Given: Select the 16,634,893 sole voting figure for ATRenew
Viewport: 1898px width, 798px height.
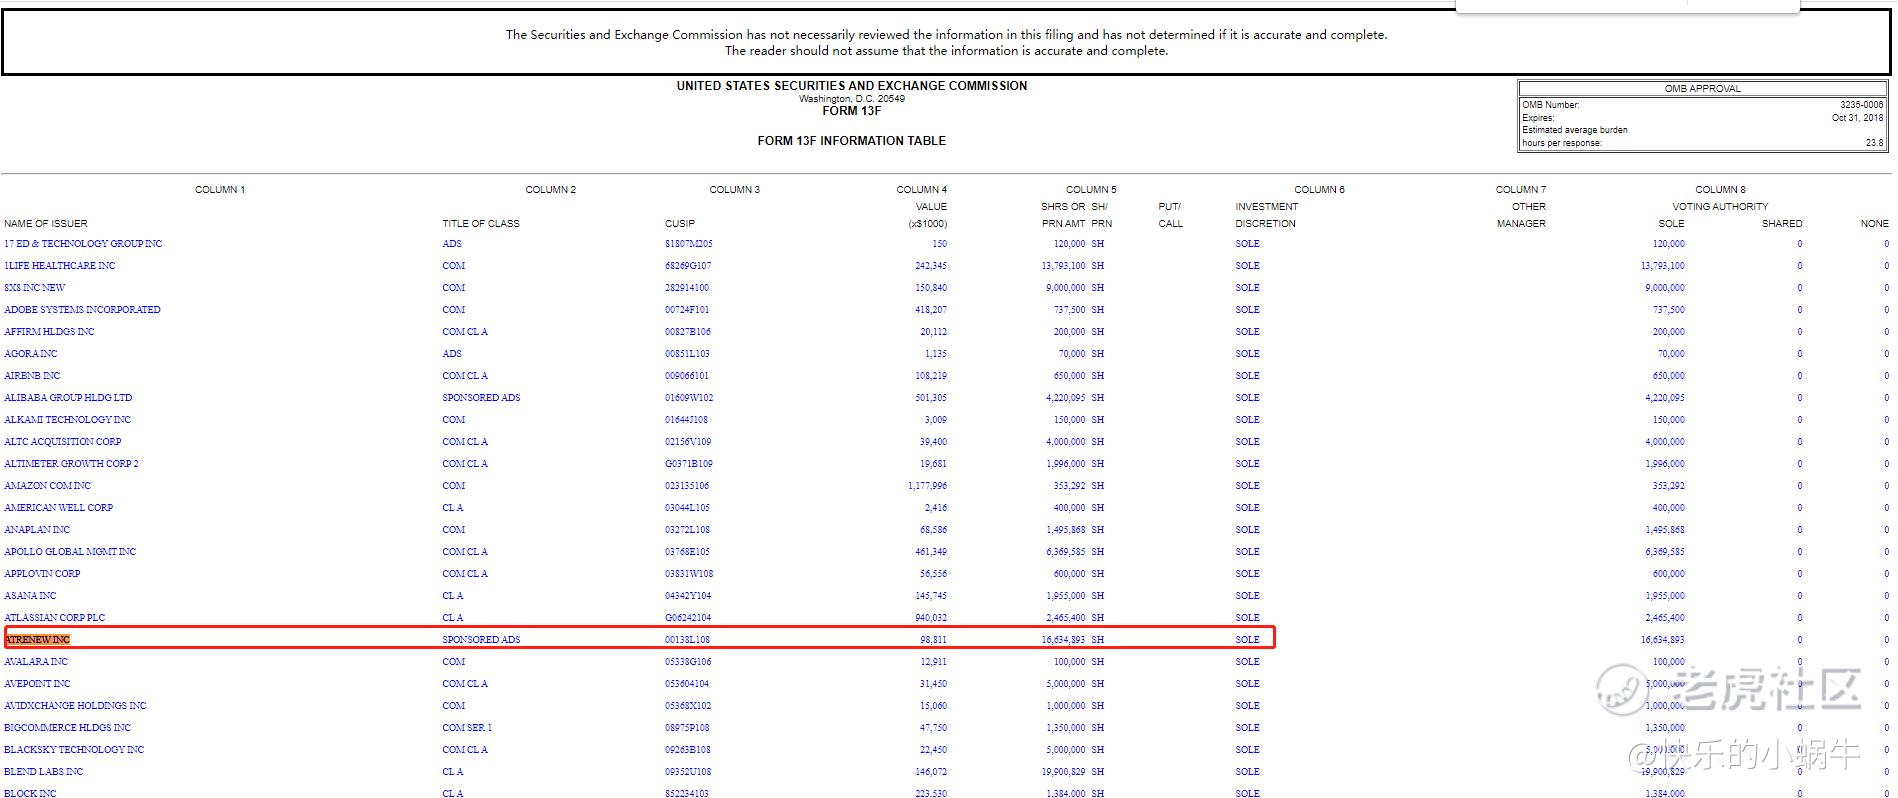Looking at the screenshot, I should pos(1662,640).
